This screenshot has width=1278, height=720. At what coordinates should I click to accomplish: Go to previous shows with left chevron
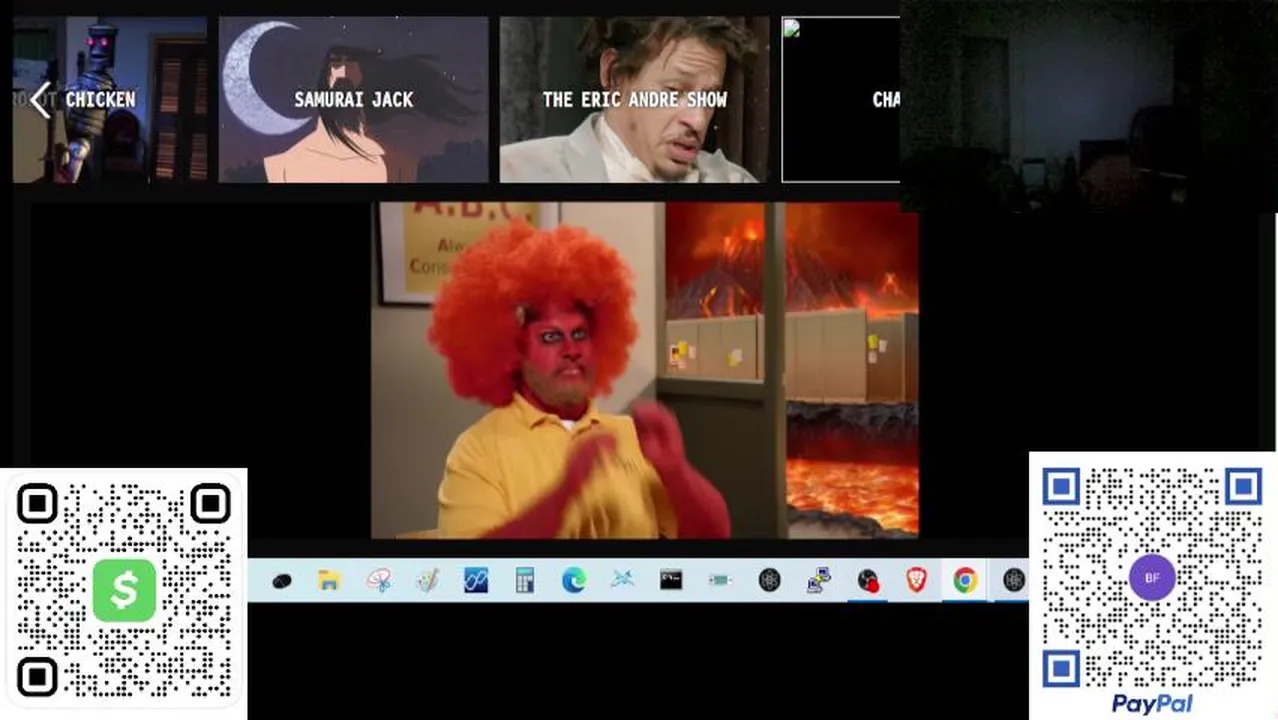click(x=40, y=100)
